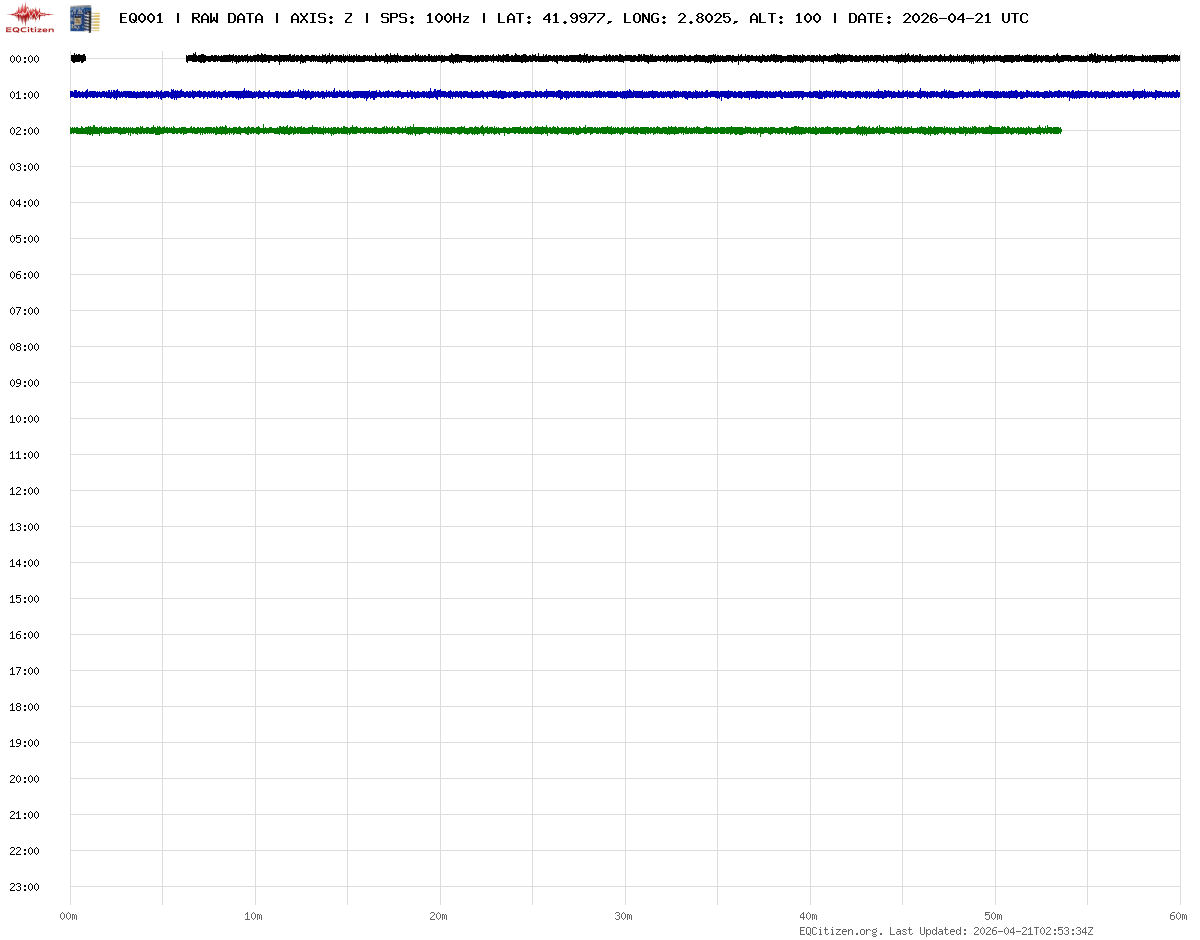Image resolution: width=1200 pixels, height=940 pixels.
Task: Click the 60m minute axis label
Action: (1179, 916)
